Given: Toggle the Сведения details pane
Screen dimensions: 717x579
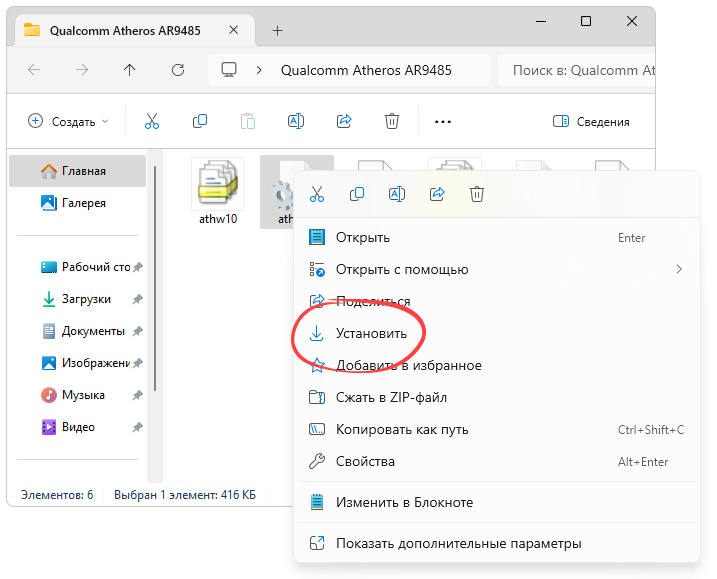Looking at the screenshot, I should click(x=591, y=121).
